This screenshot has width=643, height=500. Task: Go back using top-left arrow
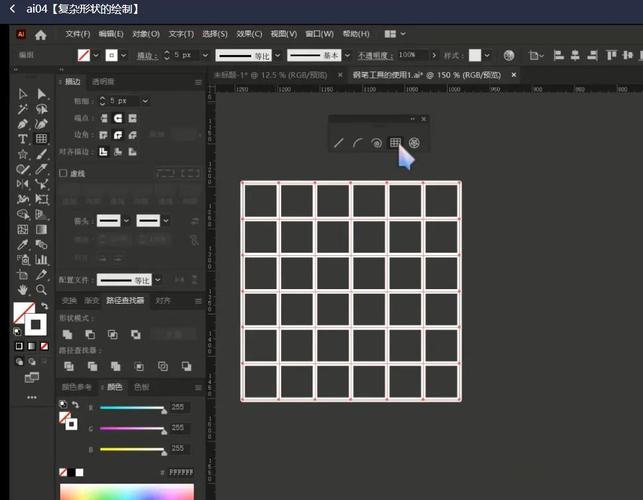(14, 9)
